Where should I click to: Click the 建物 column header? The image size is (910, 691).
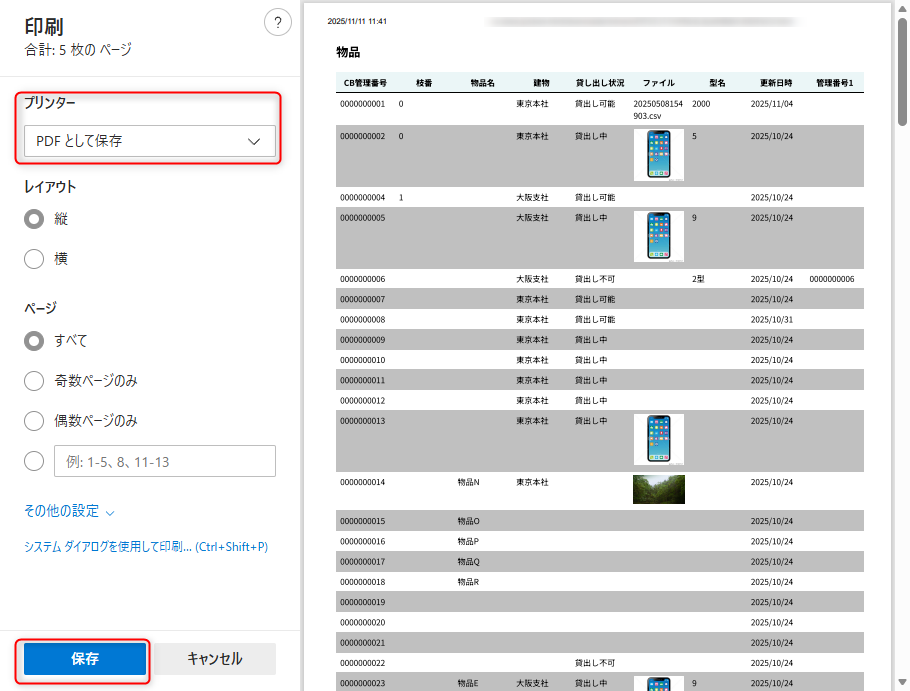[541, 83]
